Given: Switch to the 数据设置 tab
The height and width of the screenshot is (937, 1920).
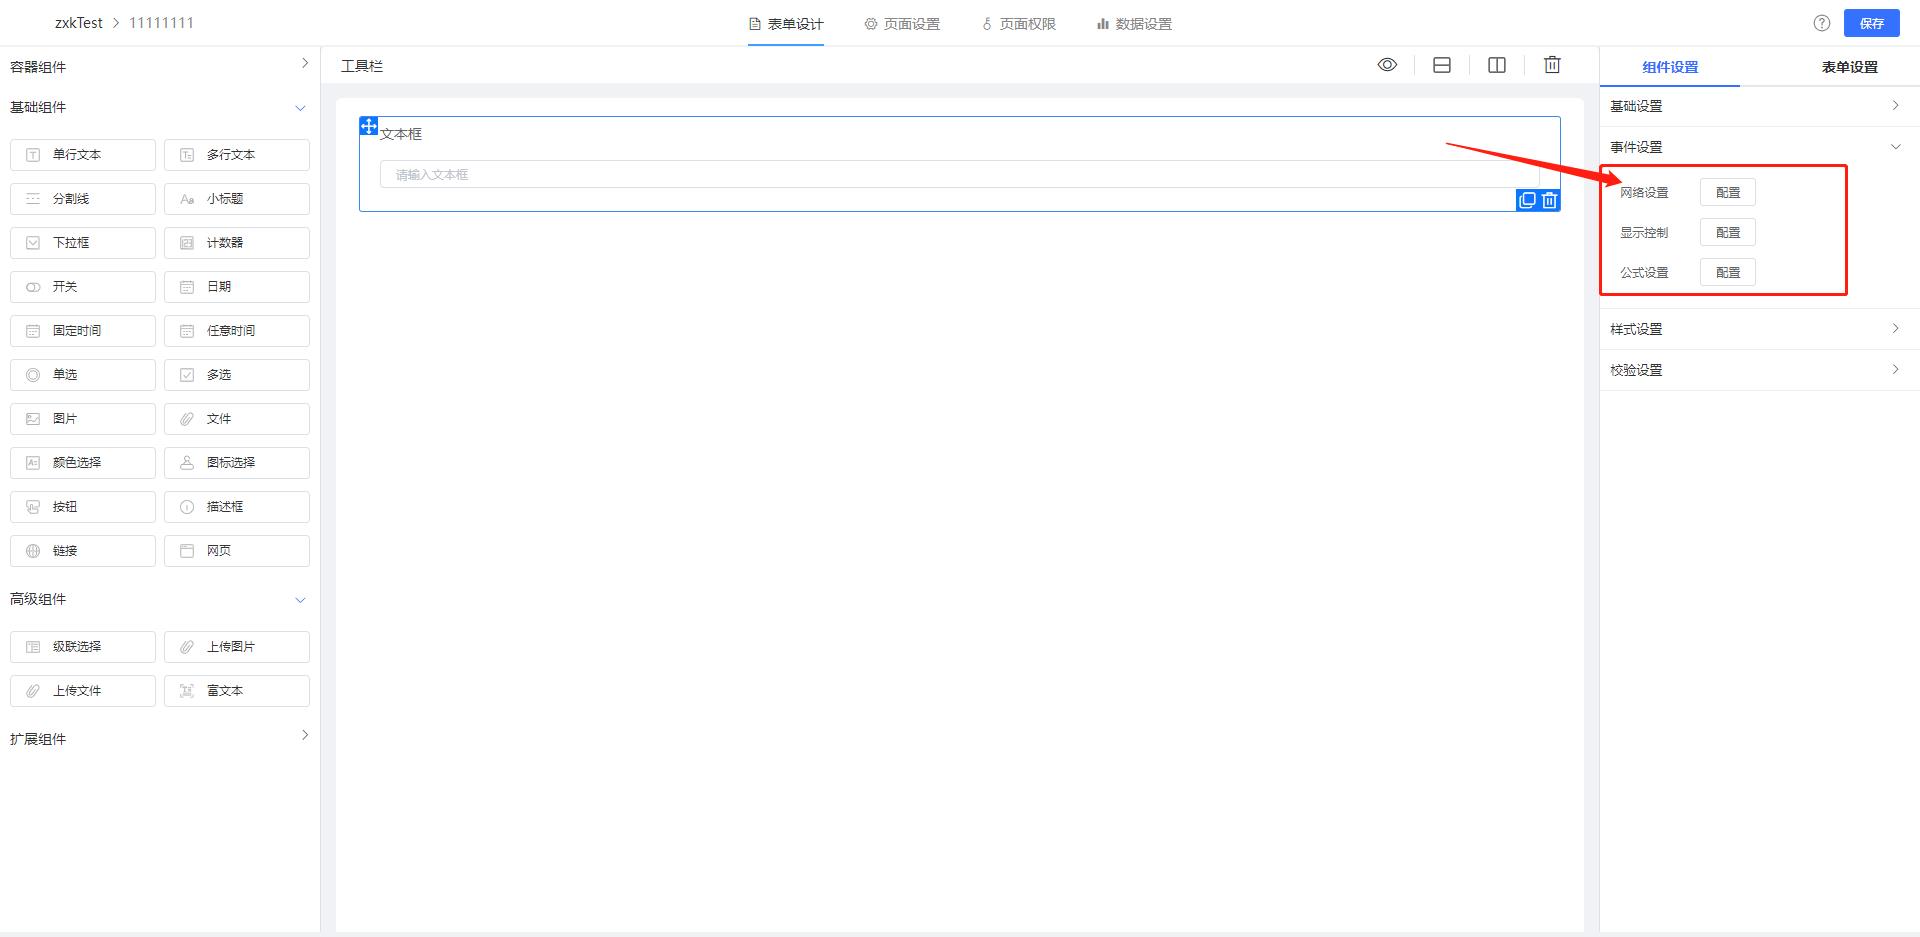Looking at the screenshot, I should point(1134,24).
